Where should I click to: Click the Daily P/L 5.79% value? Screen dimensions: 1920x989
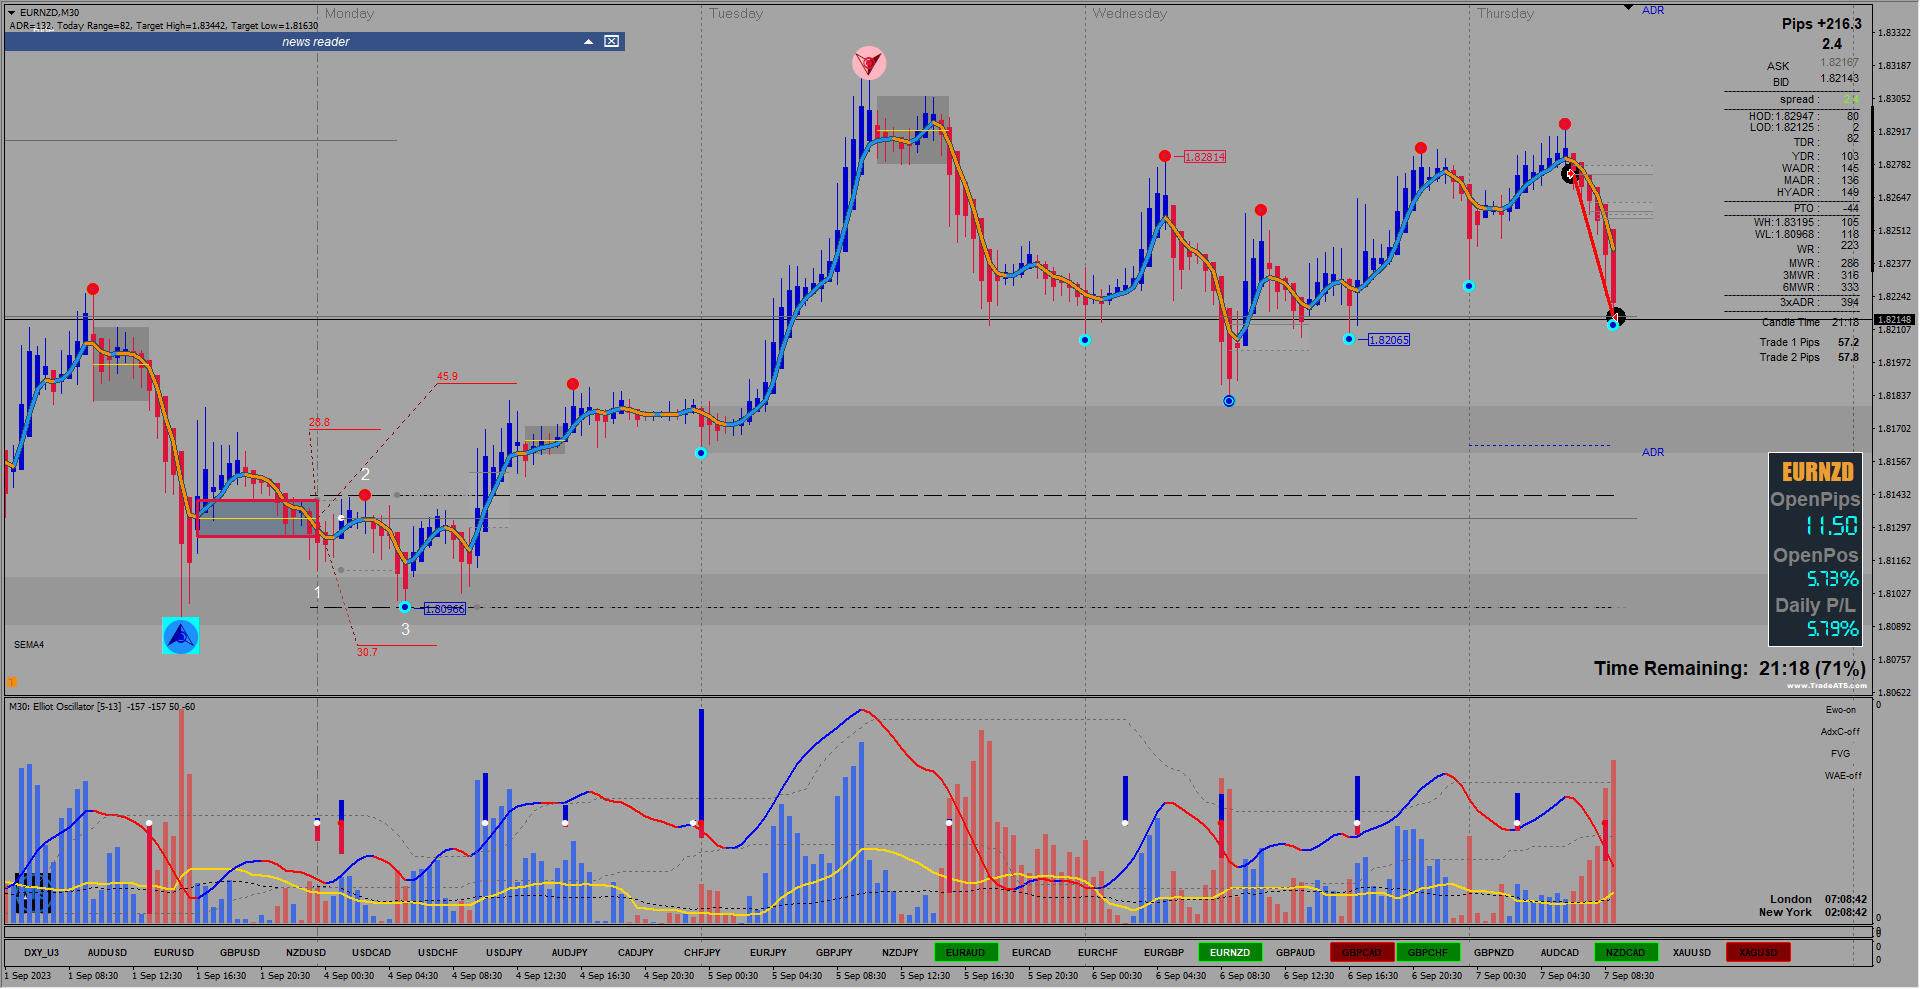tap(1832, 629)
